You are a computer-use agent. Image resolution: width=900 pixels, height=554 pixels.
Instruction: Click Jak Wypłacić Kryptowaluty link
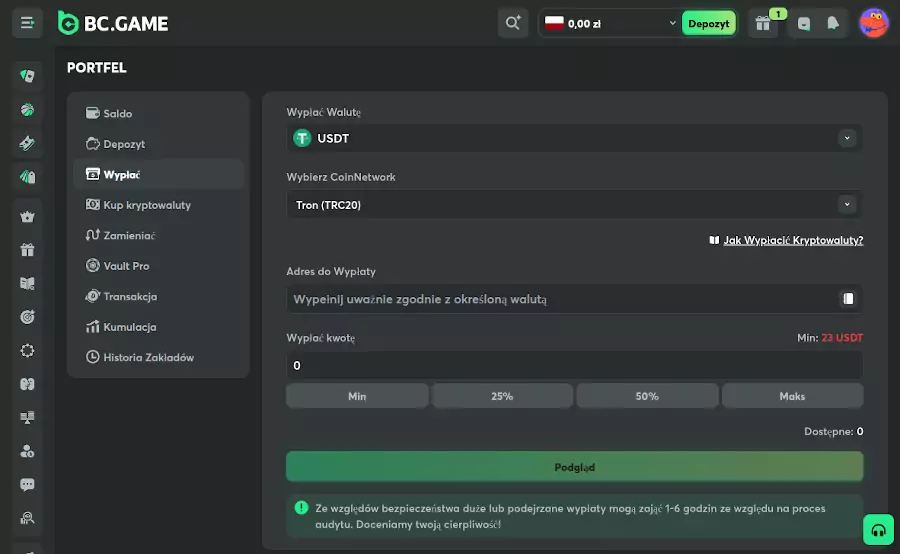click(x=792, y=240)
